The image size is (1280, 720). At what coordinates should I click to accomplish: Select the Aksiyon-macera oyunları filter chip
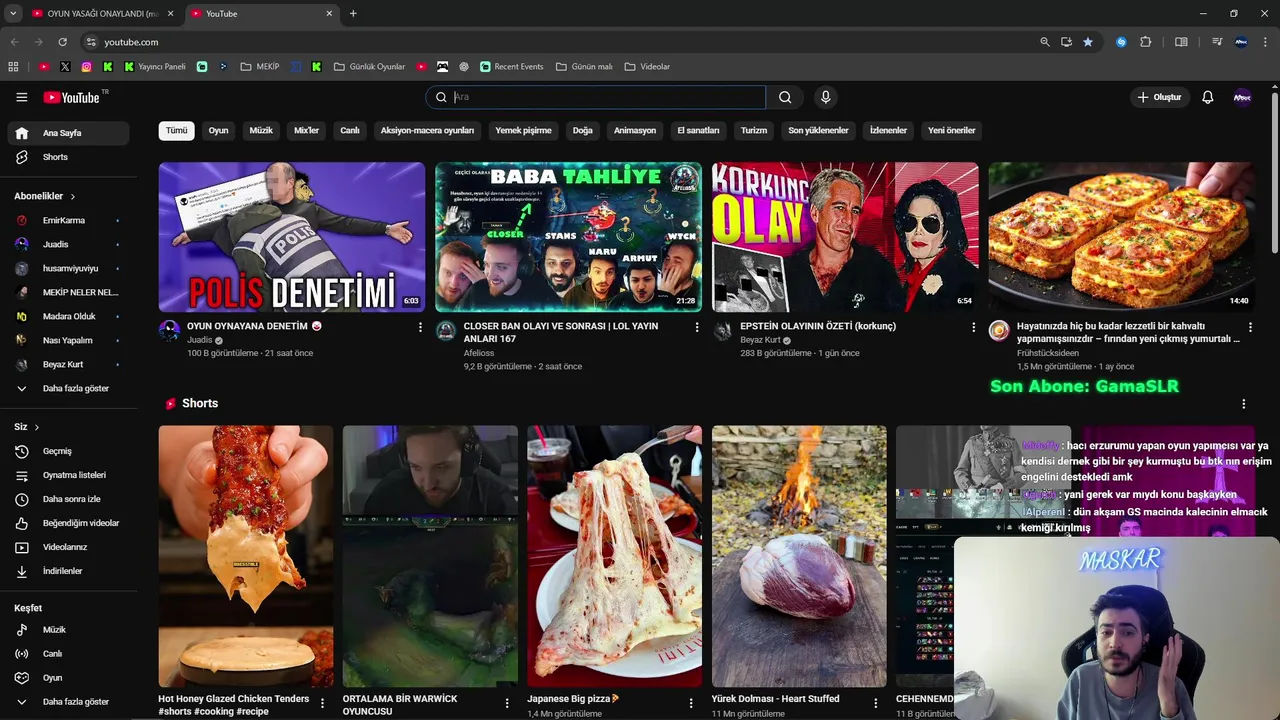427,130
